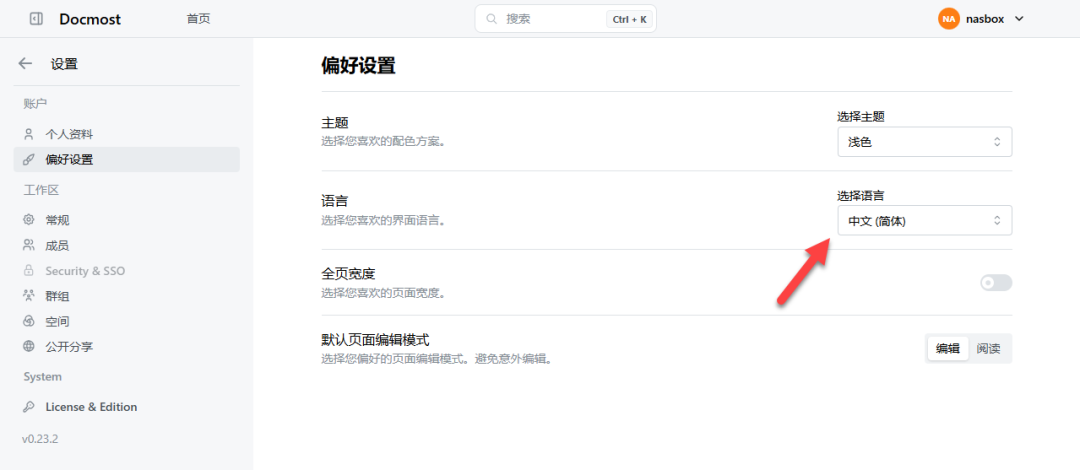Expand the nasbox user menu chevron

pos(1019,19)
